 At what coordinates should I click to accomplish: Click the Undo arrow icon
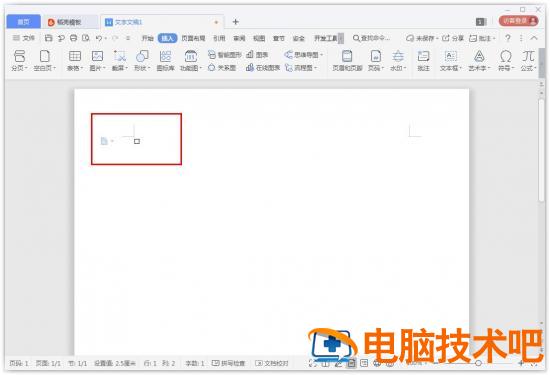[x=99, y=38]
